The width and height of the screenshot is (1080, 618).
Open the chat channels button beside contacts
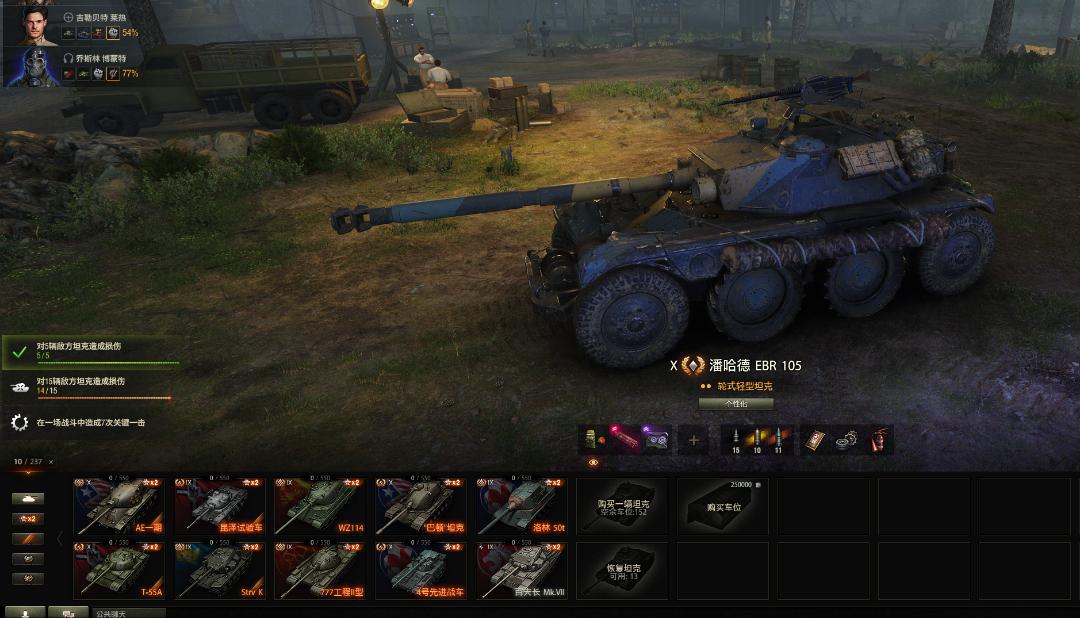click(68, 612)
